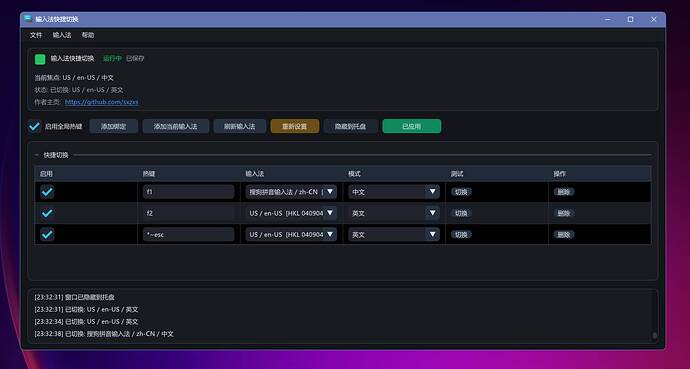
Task: Click the 隐藏到托盘 button
Action: [351, 126]
